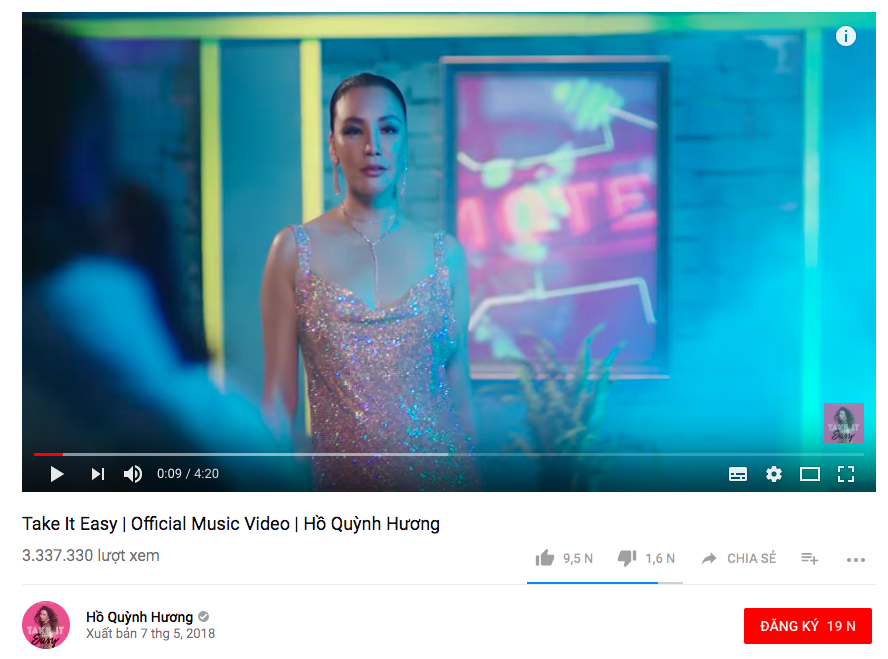This screenshot has width=888, height=659.
Task: Open more actions three-dot menu
Action: (856, 560)
